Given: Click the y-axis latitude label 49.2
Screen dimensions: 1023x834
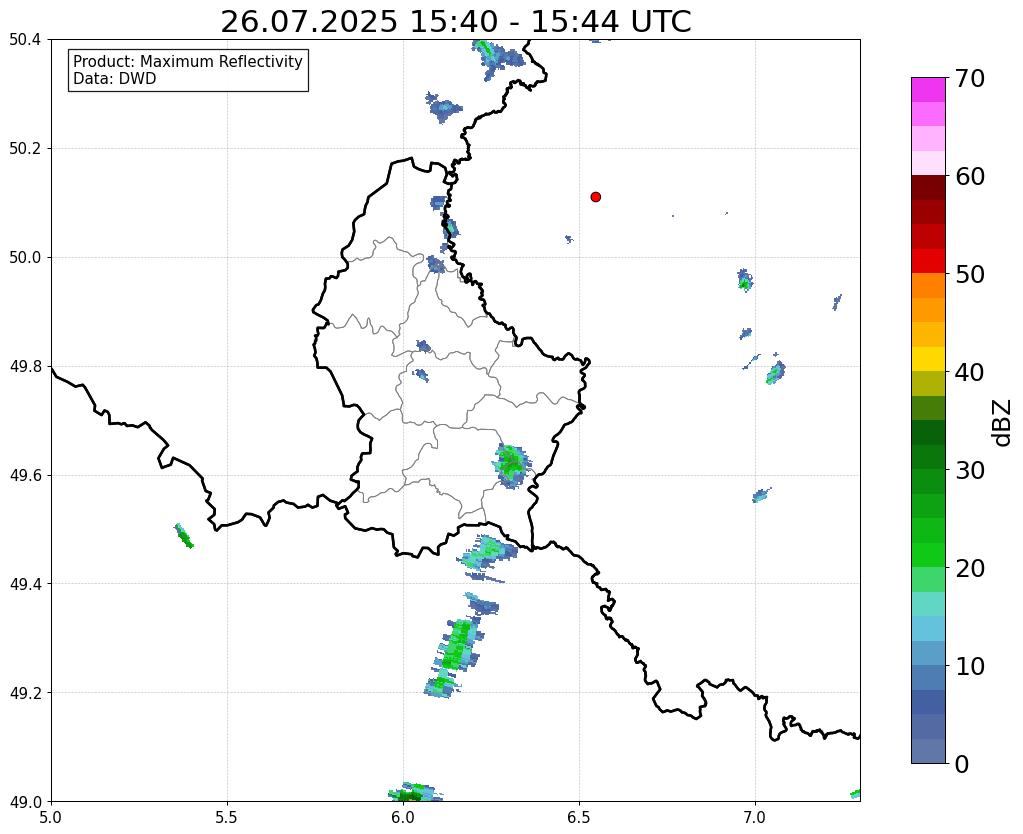Looking at the screenshot, I should point(25,693).
